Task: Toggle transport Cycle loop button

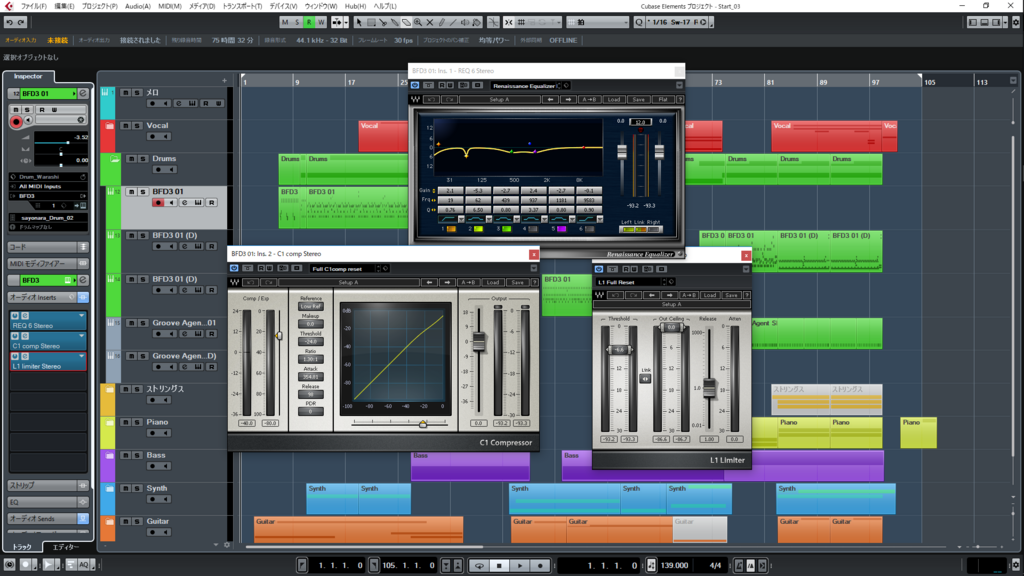Action: tap(479, 566)
